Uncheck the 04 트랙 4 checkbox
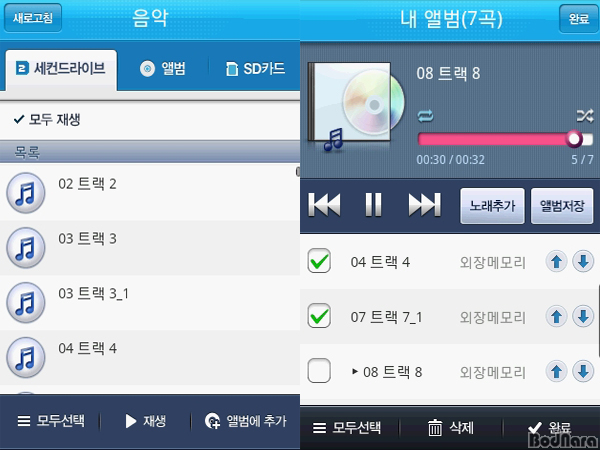600x450 pixels. pyautogui.click(x=319, y=261)
